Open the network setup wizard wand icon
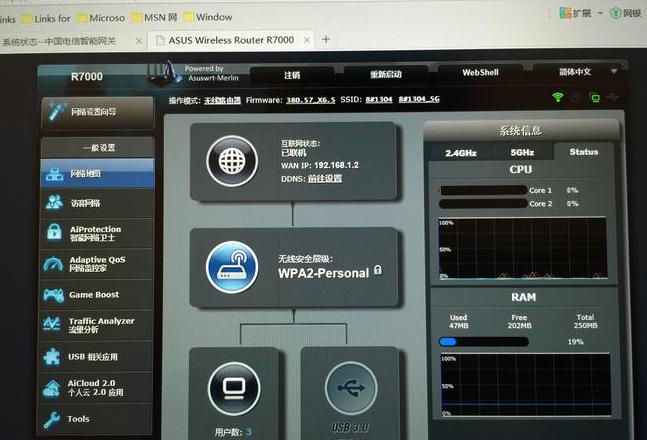 tap(56, 111)
